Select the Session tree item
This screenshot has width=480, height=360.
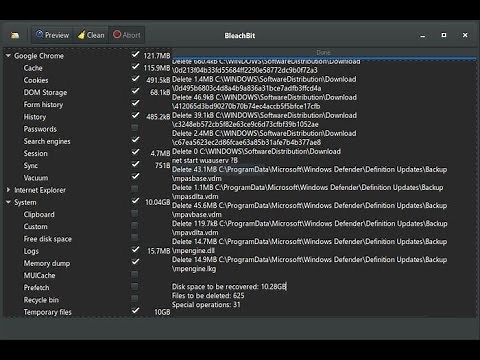click(35, 153)
